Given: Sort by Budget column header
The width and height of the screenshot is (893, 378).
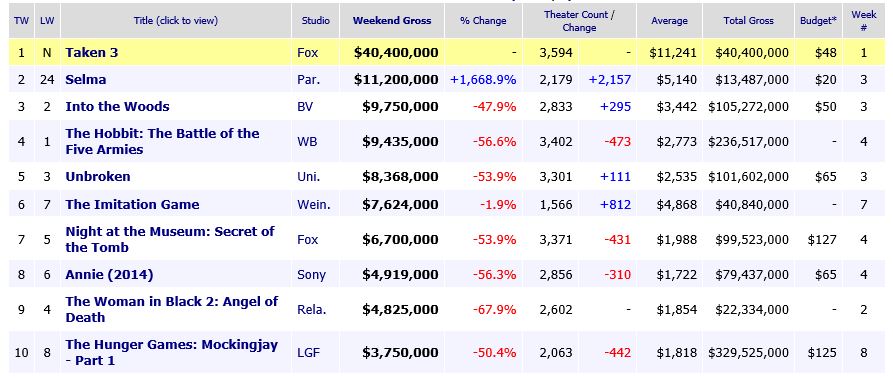Looking at the screenshot, I should pos(818,20).
